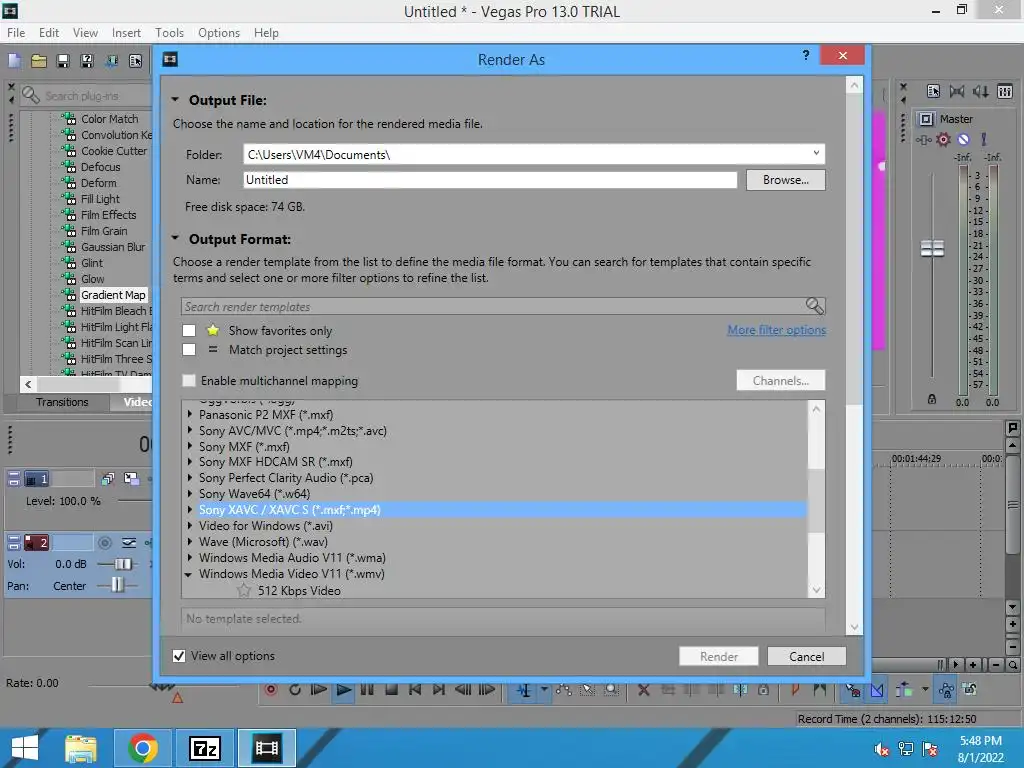Screen dimensions: 1024x768
Task: Switch to the Transitions tab
Action: pos(62,402)
